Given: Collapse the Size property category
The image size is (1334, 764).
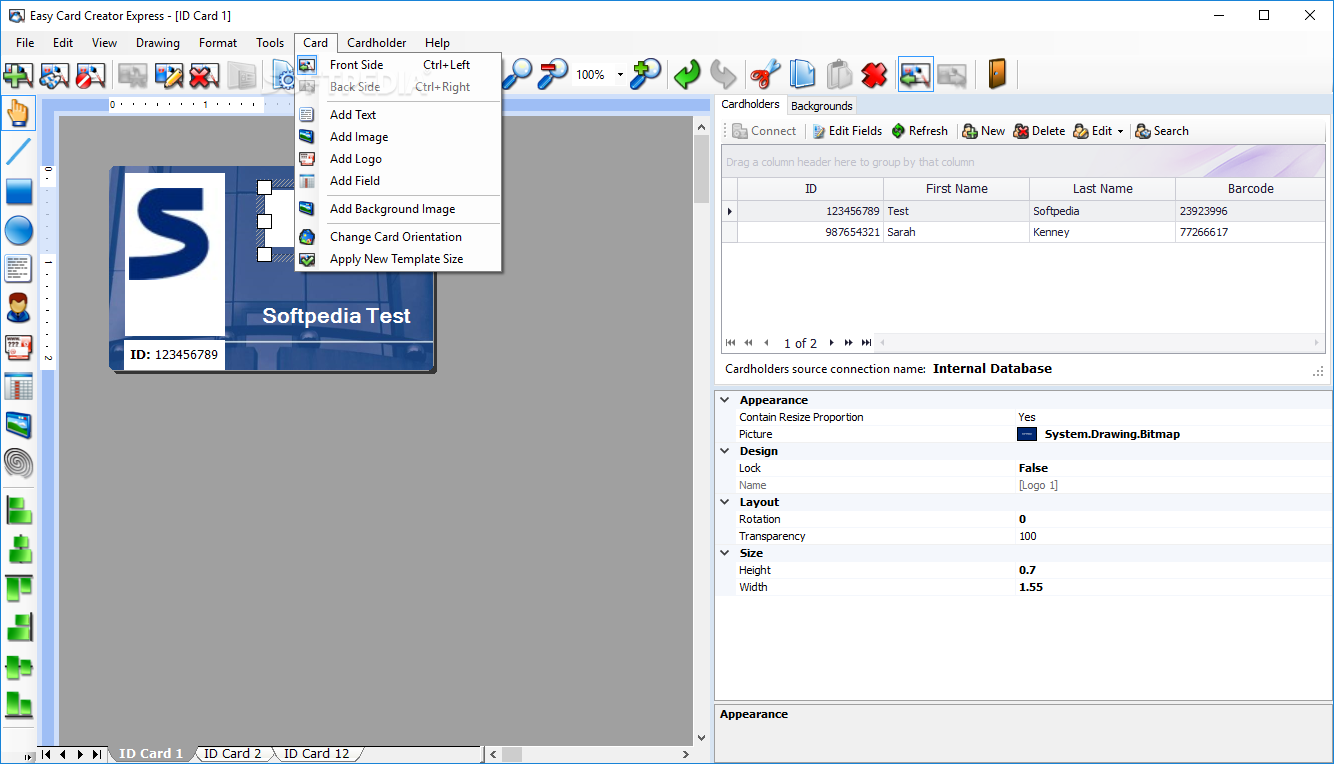Looking at the screenshot, I should point(725,553).
